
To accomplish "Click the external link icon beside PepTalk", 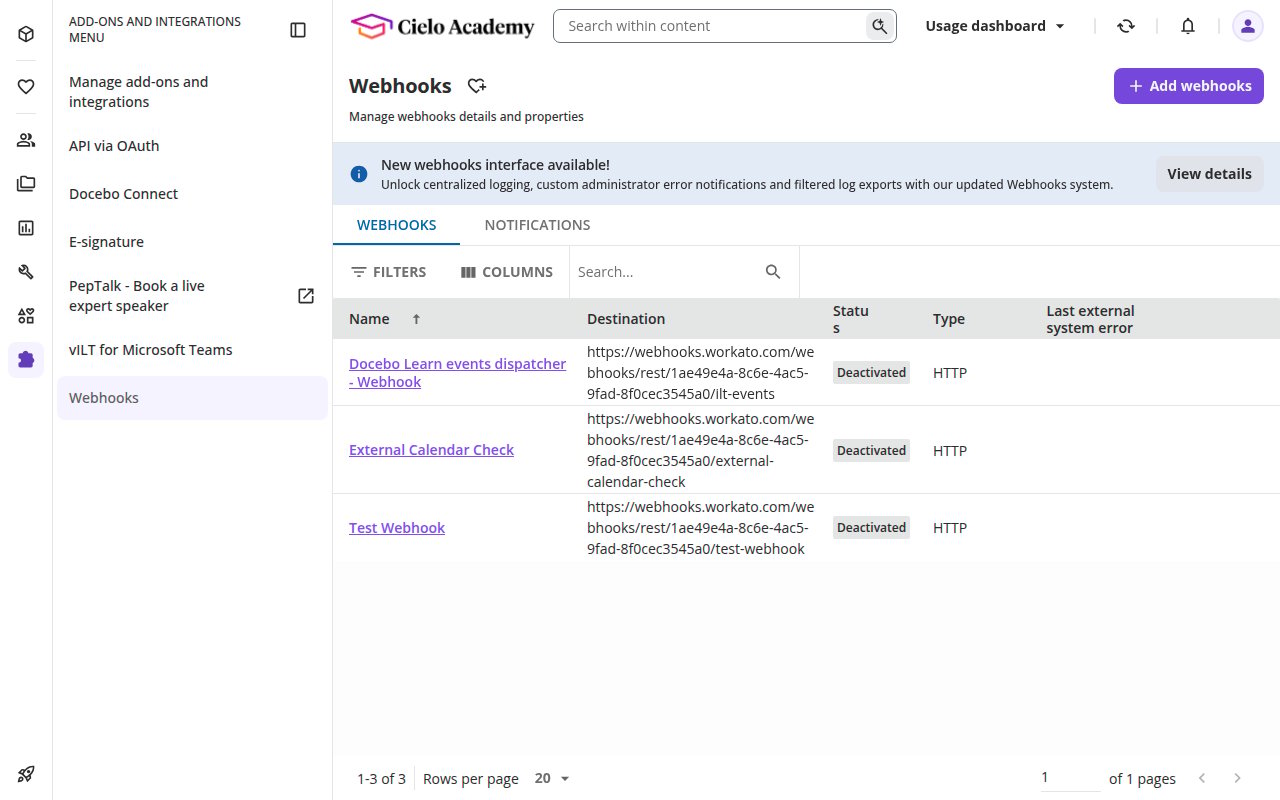I will pyautogui.click(x=306, y=296).
